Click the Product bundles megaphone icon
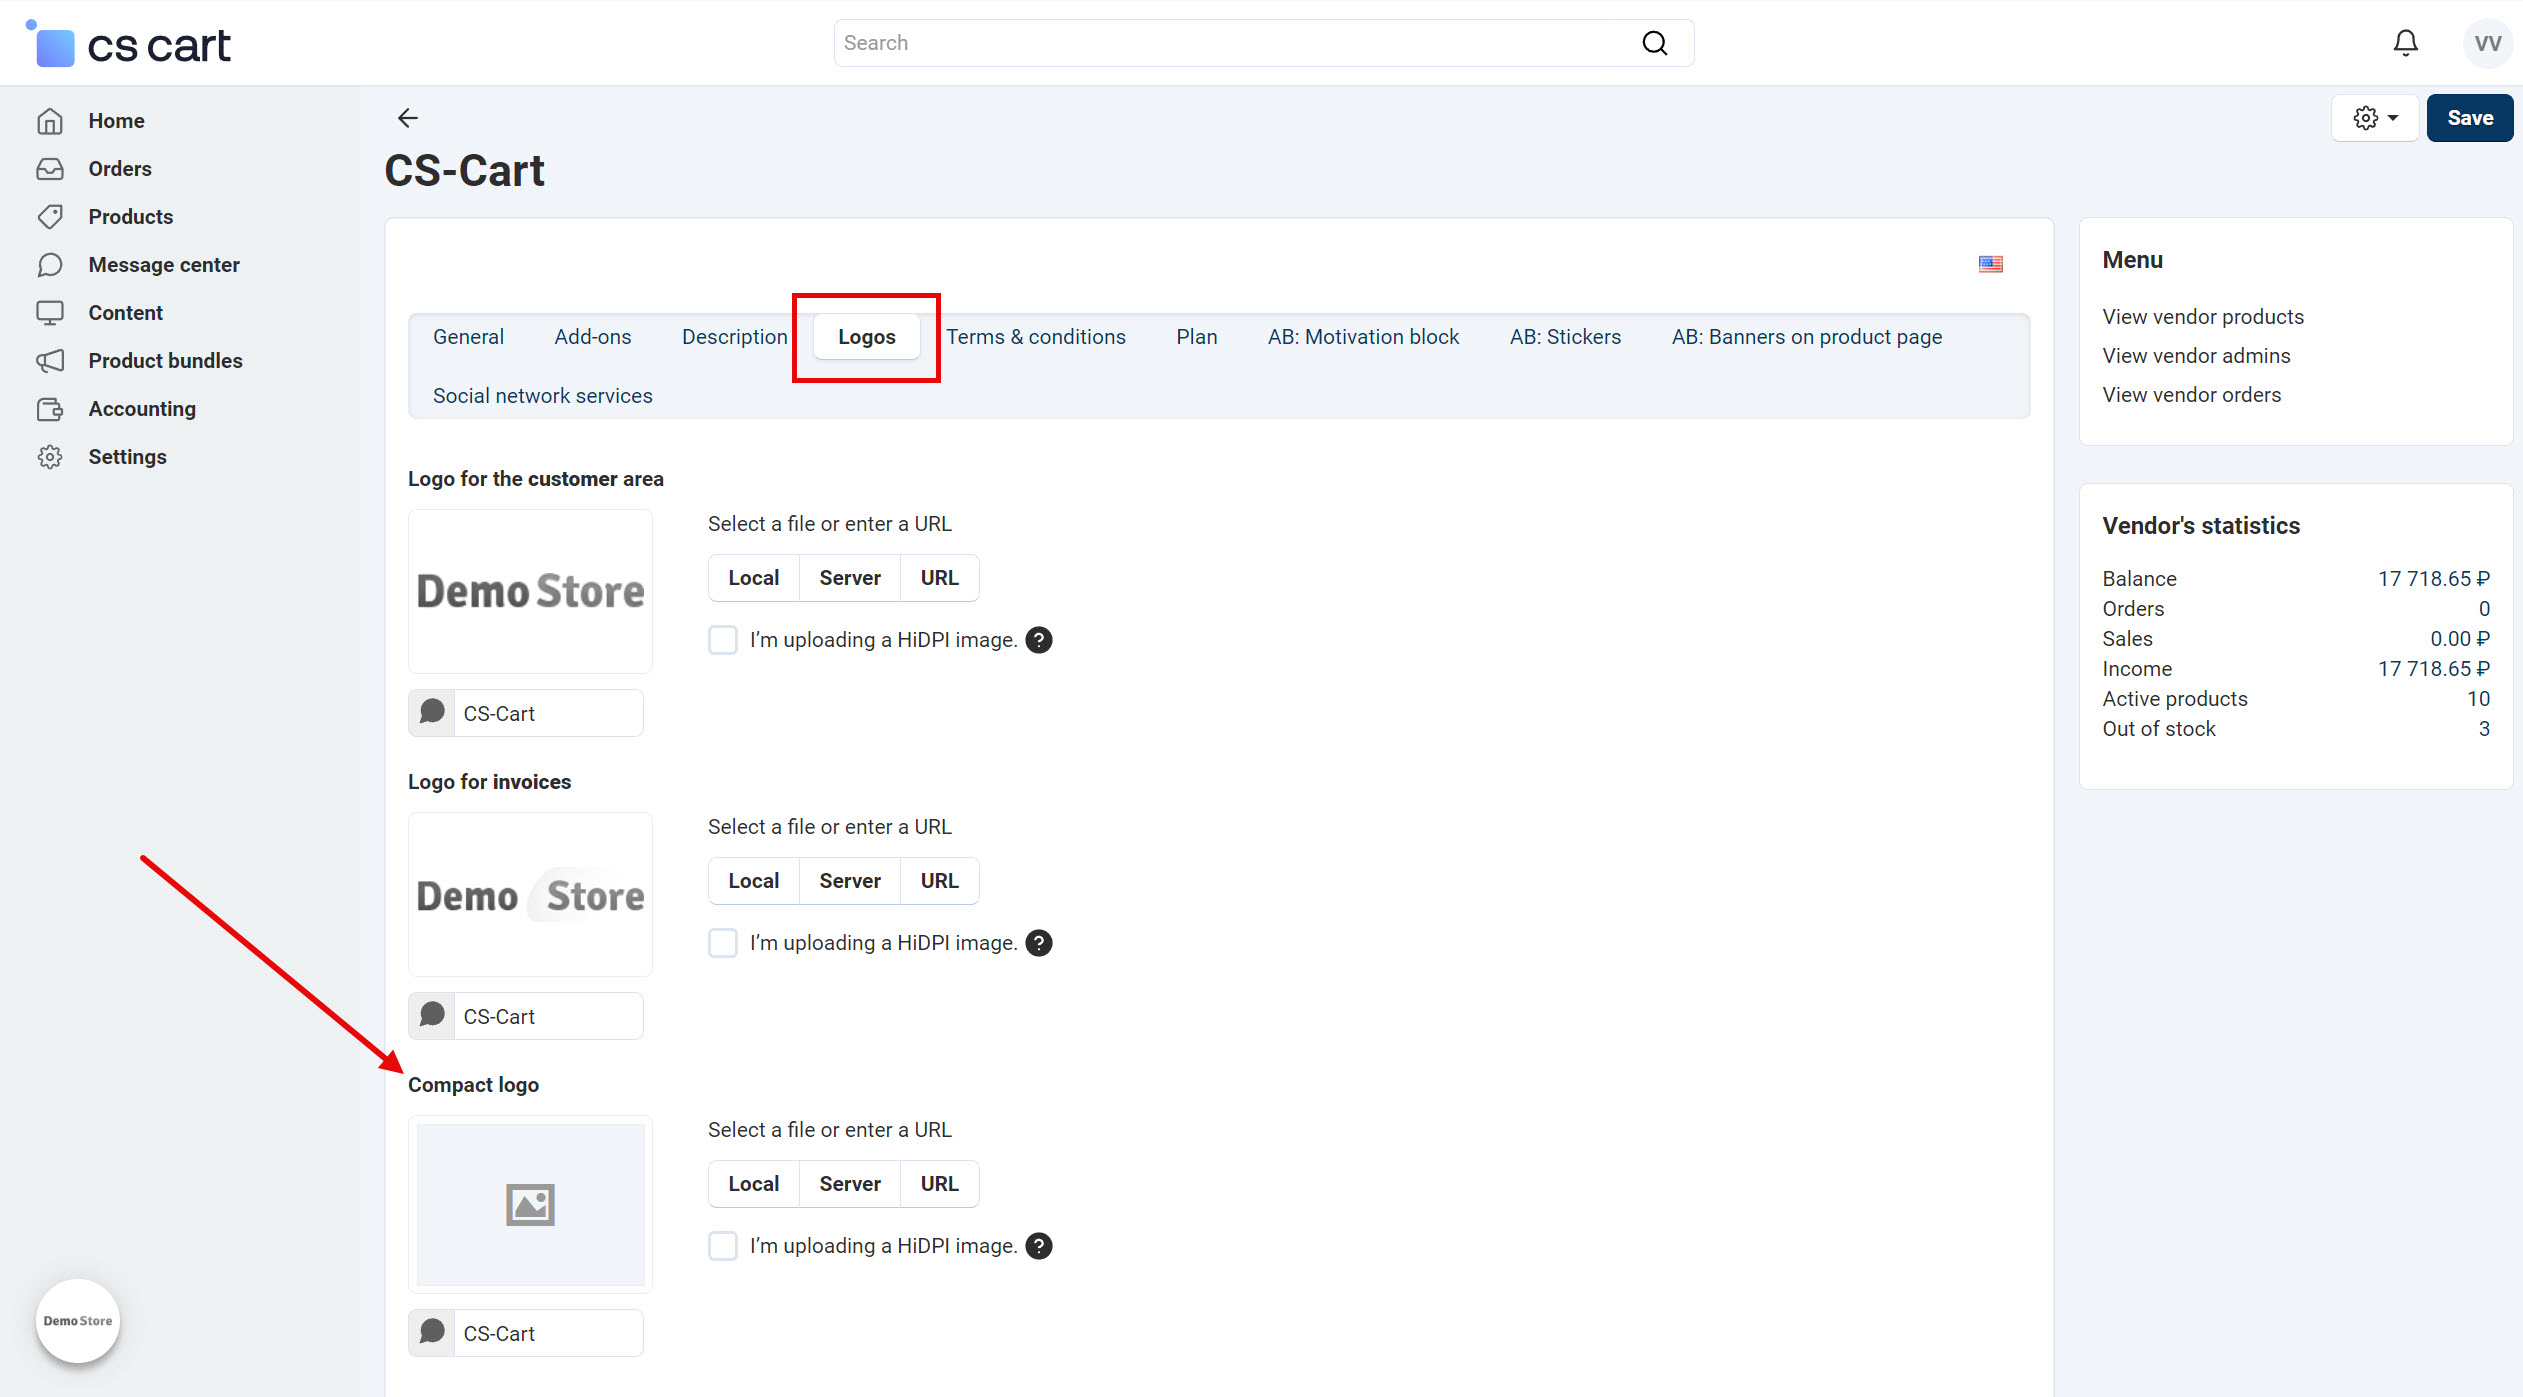2523x1397 pixels. tap(50, 361)
